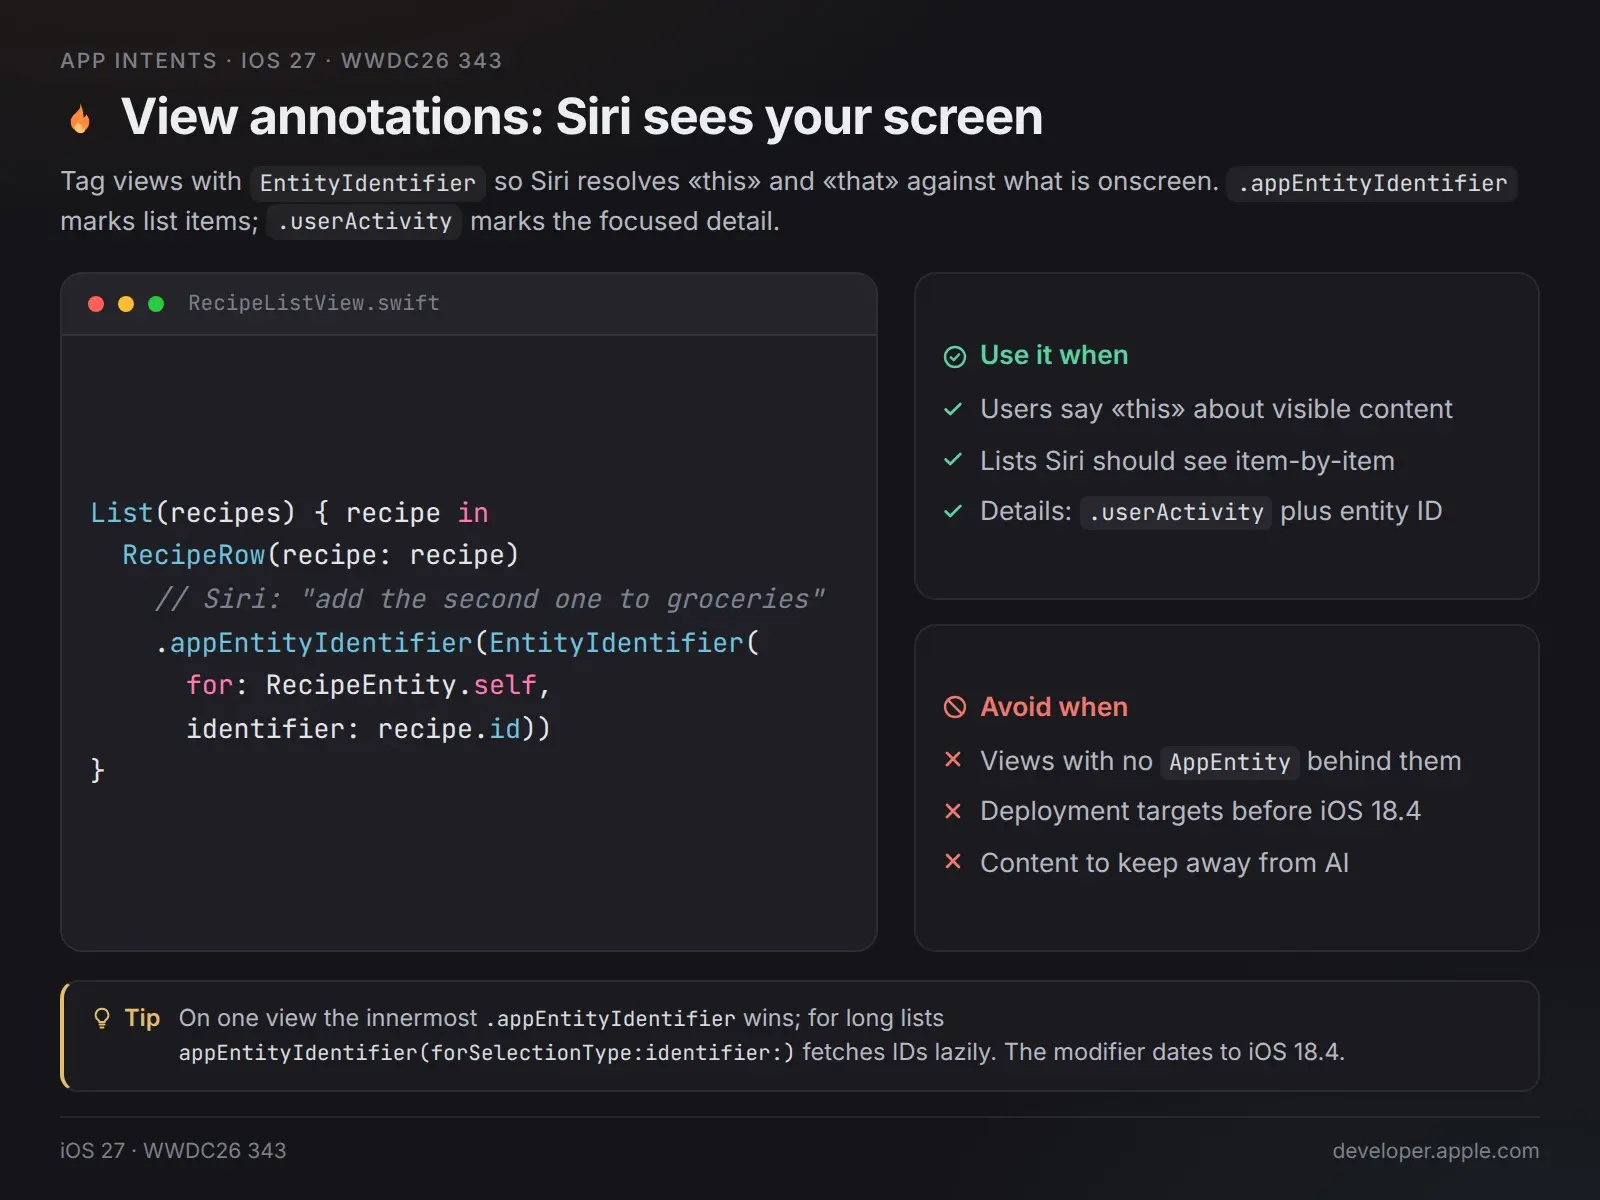The height and width of the screenshot is (1200, 1600).
Task: Click code line for: RecipeEntity.self,
Action: pyautogui.click(x=368, y=685)
